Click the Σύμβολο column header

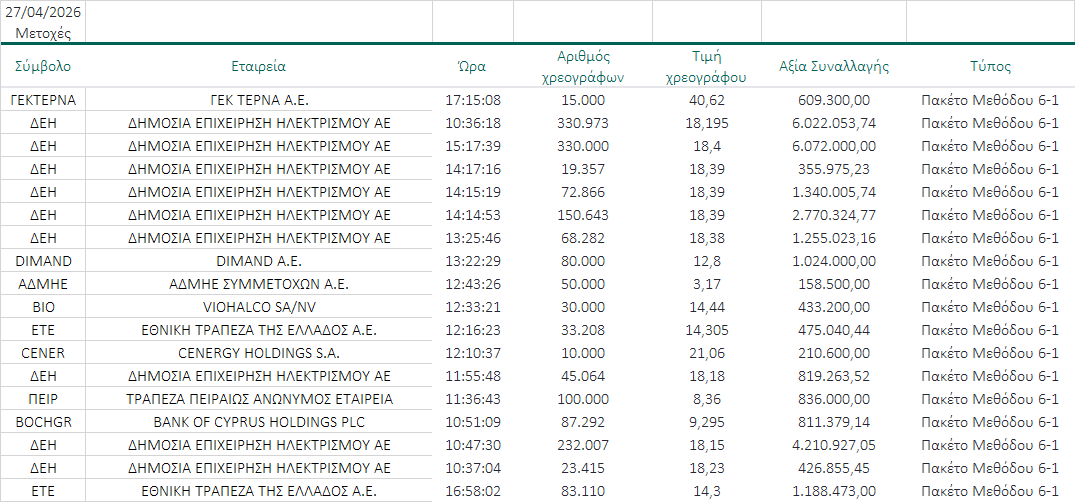pos(43,67)
